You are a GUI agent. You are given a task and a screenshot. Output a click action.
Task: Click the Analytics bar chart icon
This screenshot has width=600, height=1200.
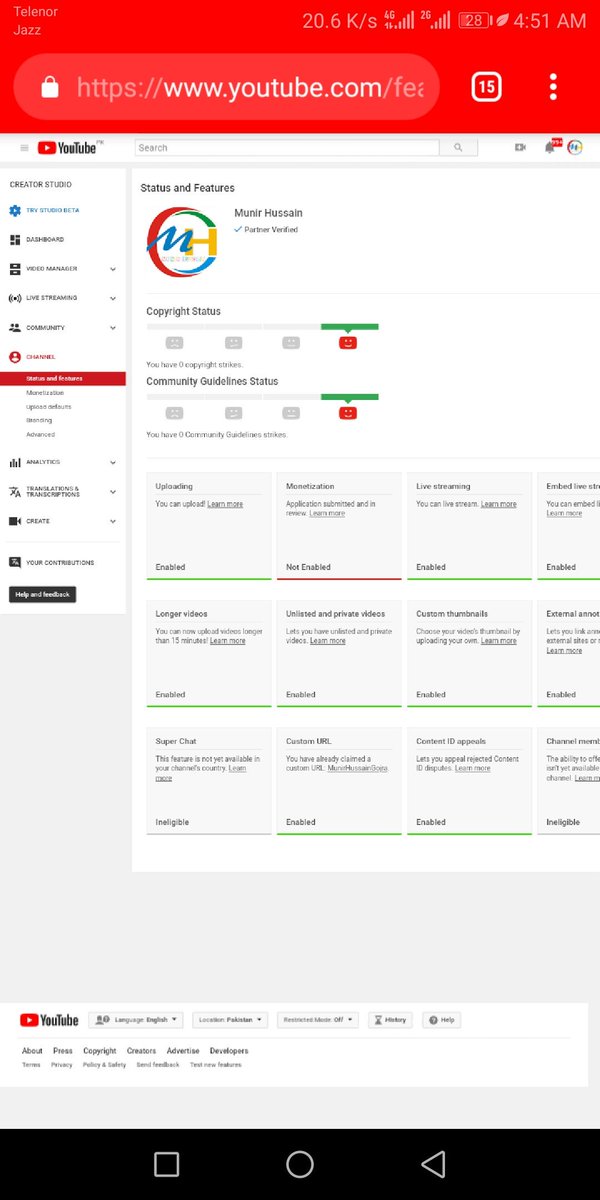tap(15, 462)
